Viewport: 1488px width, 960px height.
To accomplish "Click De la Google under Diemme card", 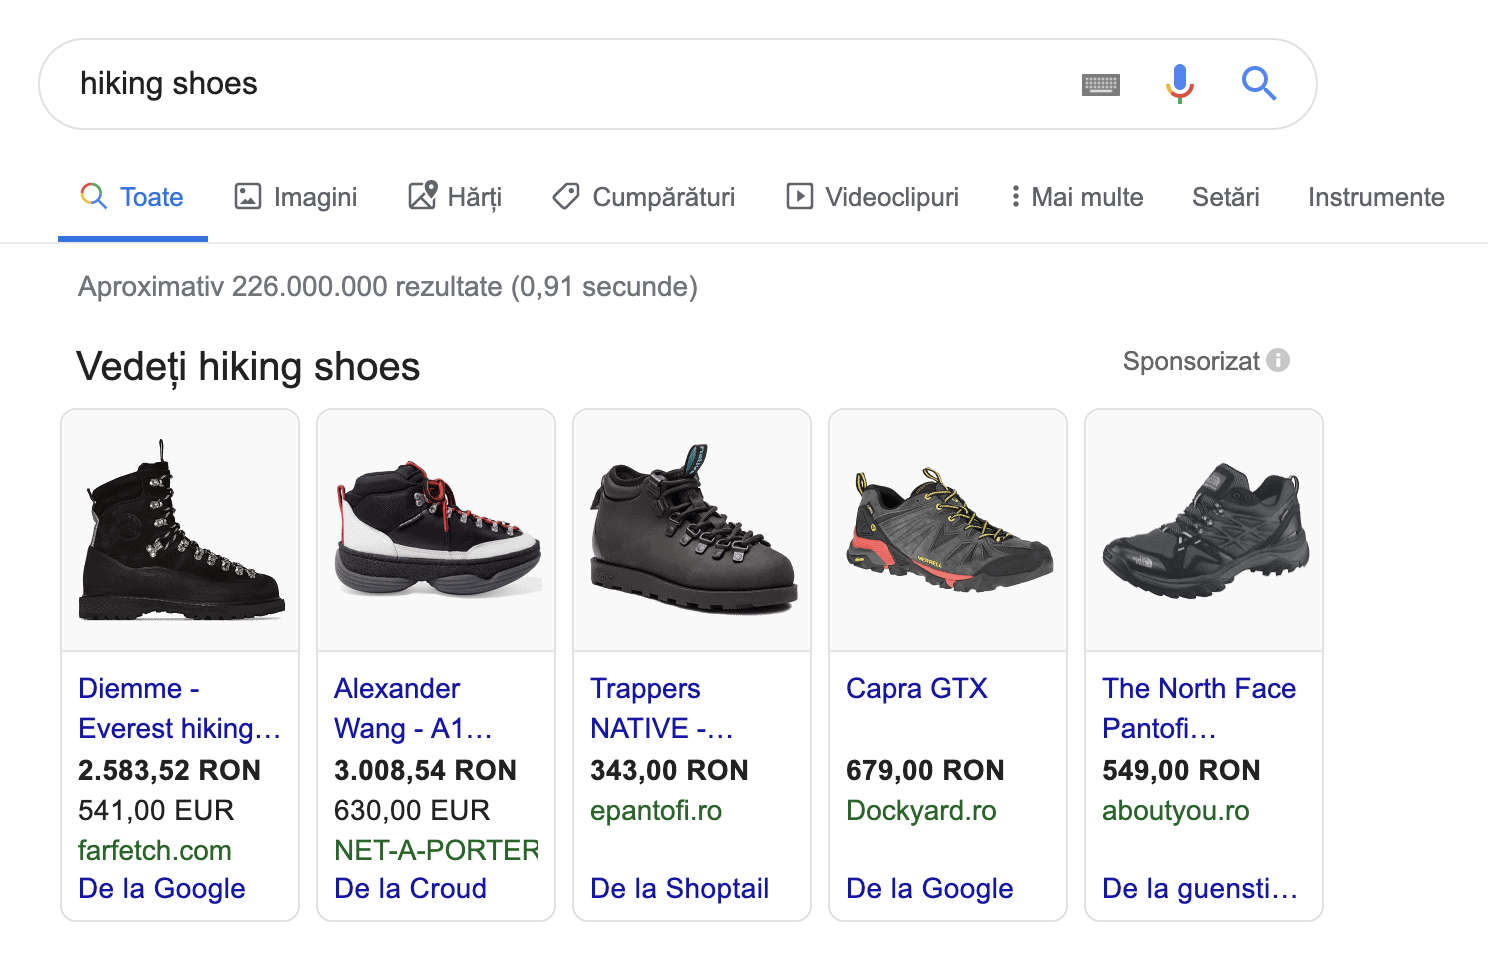I will point(162,888).
